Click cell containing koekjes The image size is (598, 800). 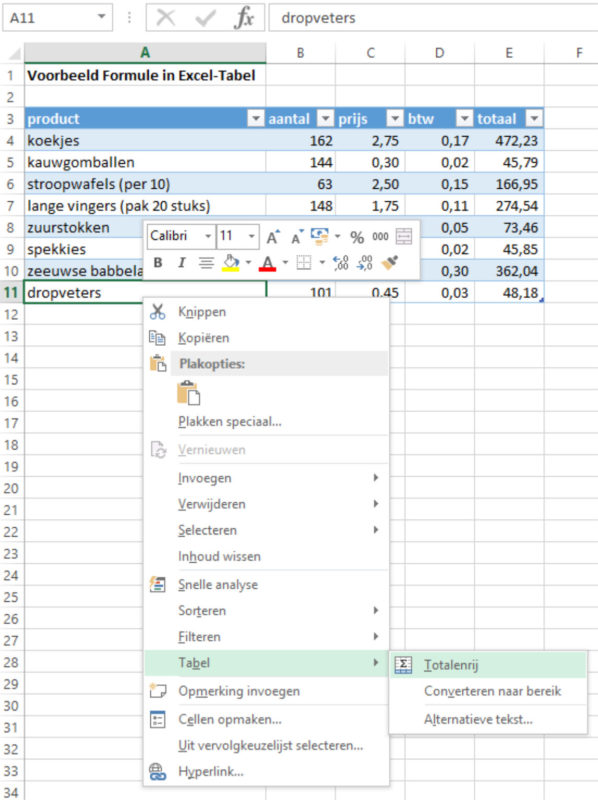(145, 141)
